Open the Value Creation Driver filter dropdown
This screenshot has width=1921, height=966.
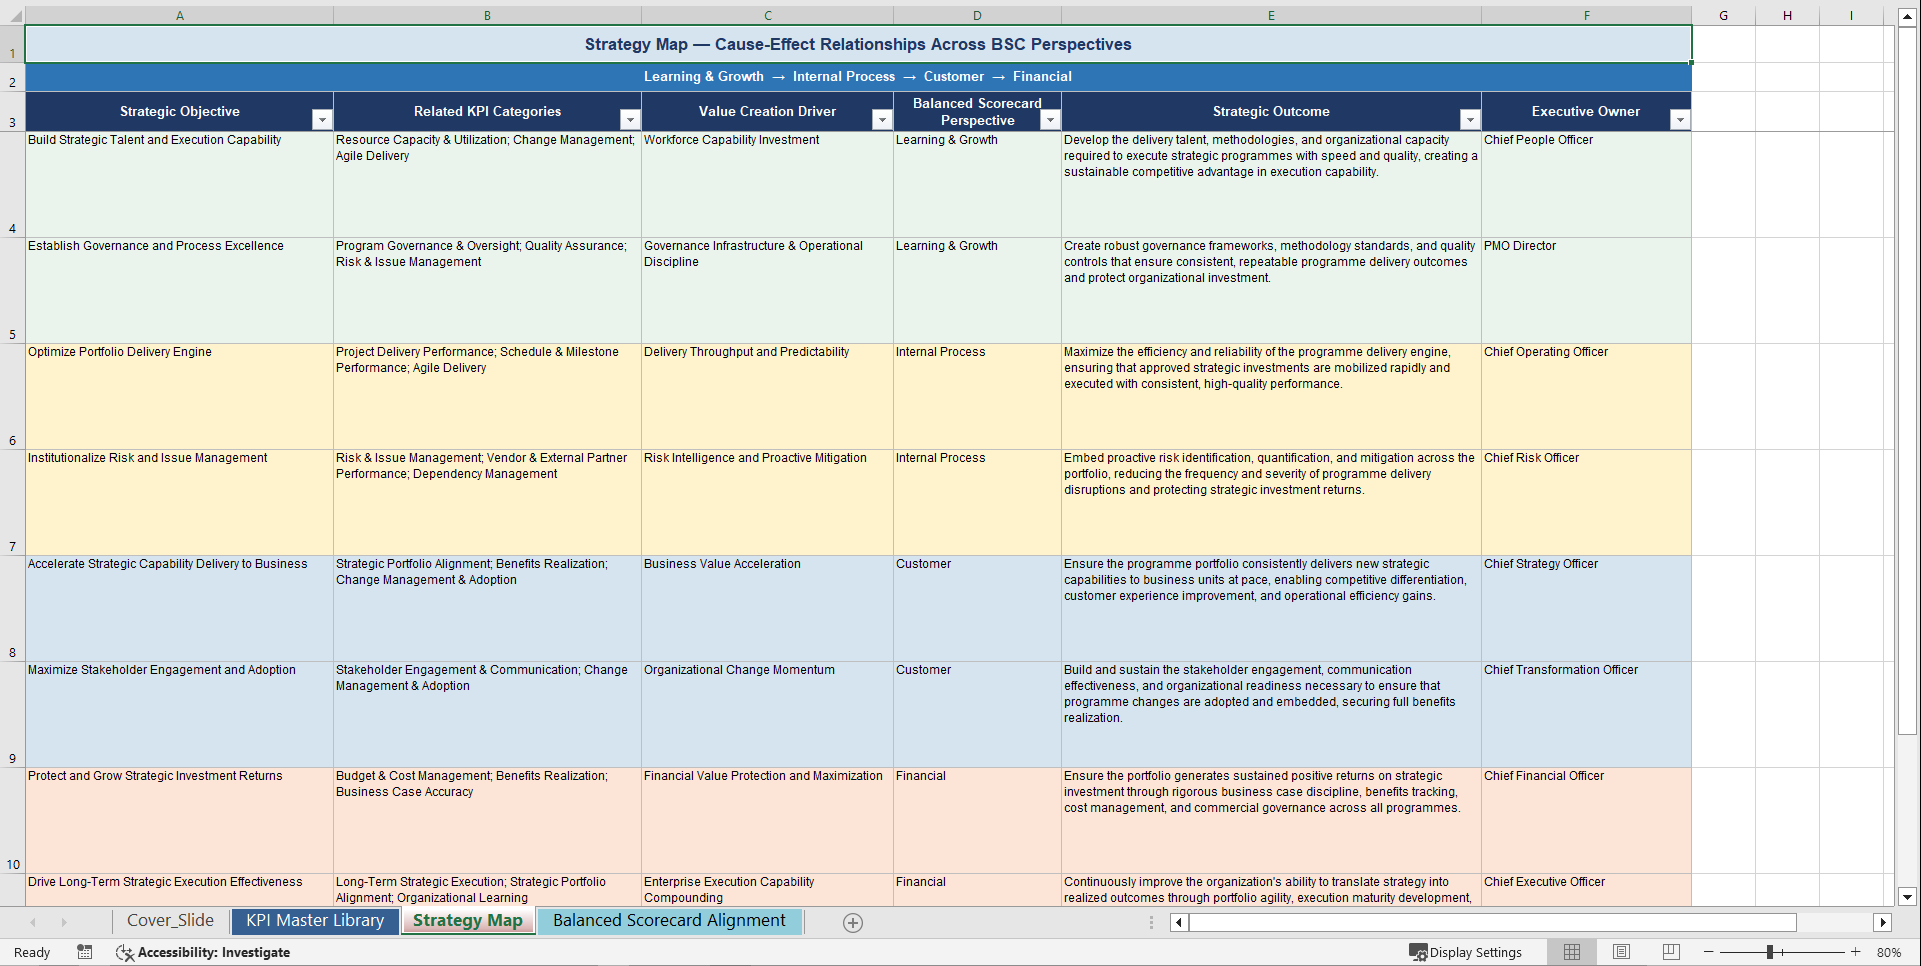coord(882,120)
